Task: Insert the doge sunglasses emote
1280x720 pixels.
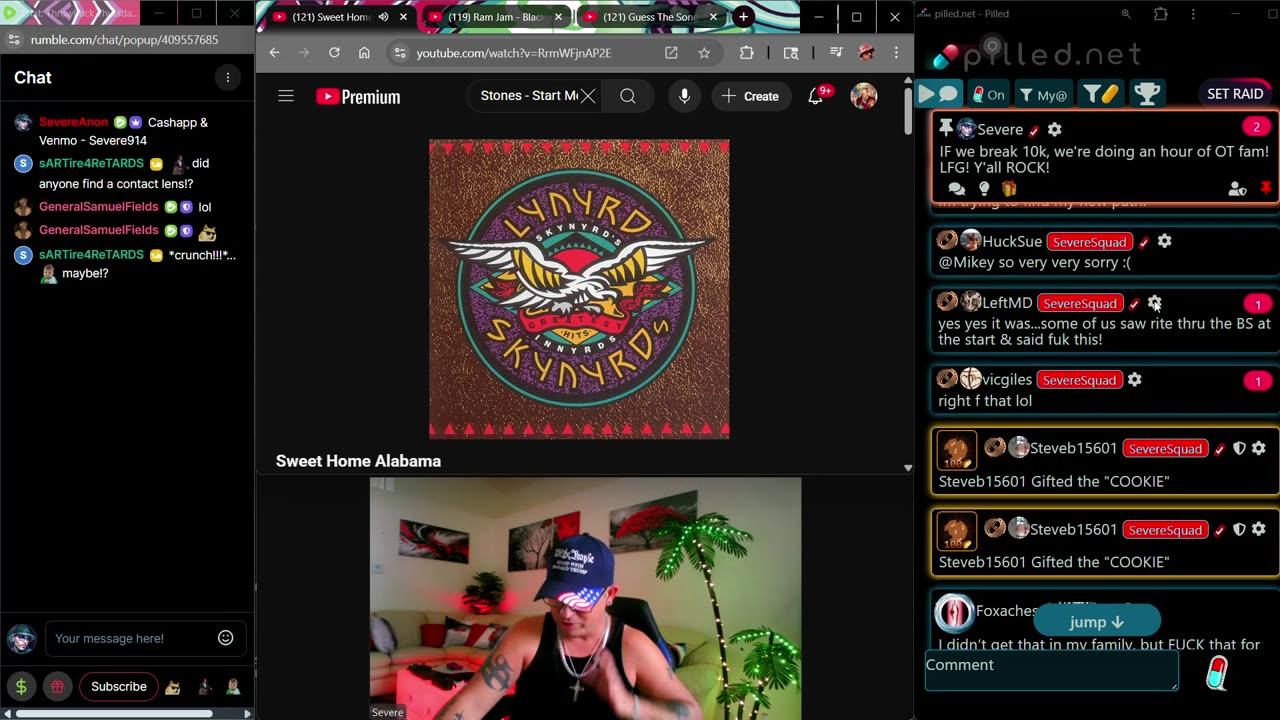Action: [173, 687]
